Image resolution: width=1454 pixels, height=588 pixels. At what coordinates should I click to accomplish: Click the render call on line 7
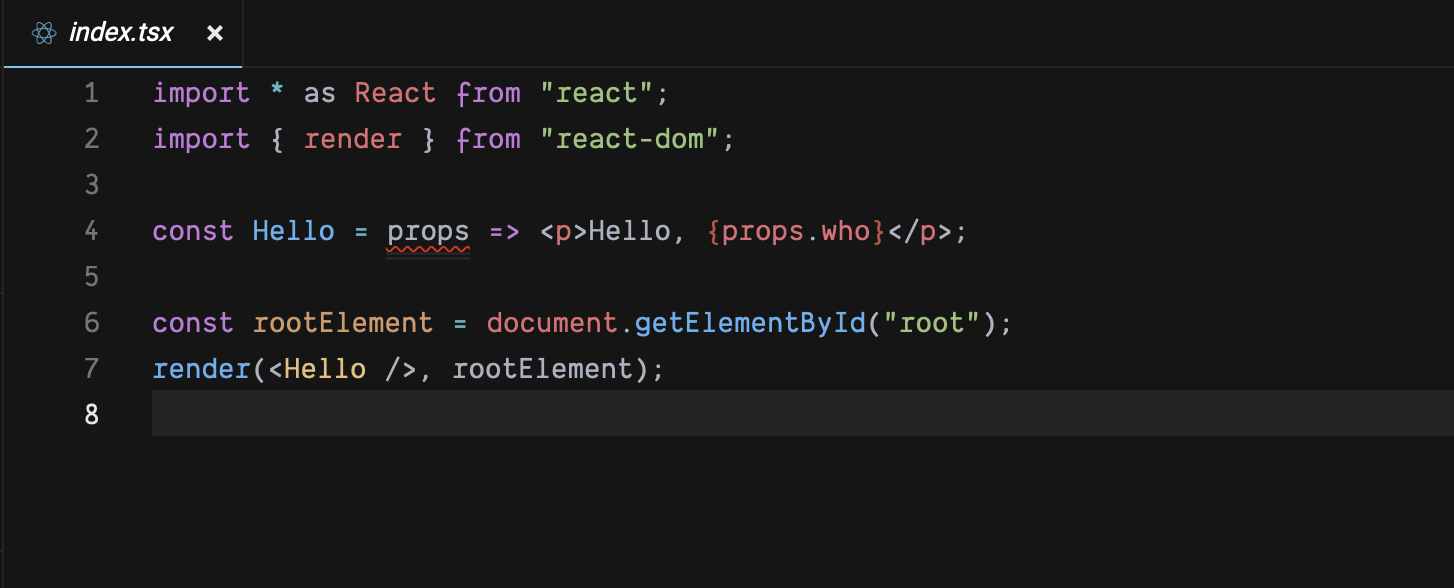[202, 369]
